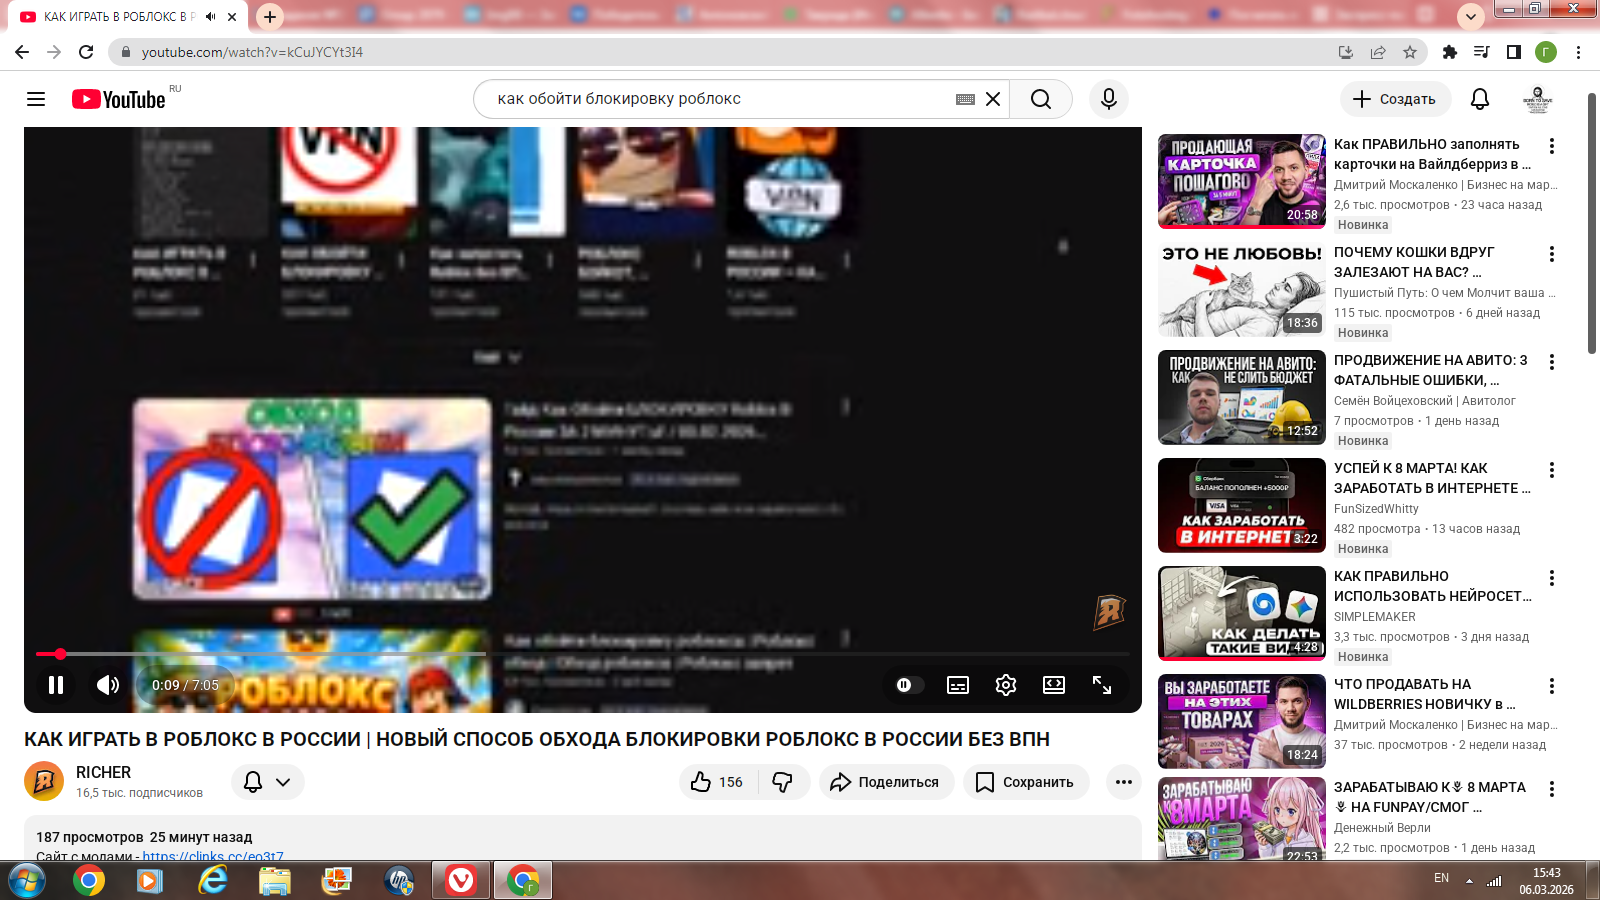Open the options menu for ПРОДВИЖЕНИЕ НА АВИТО video
The width and height of the screenshot is (1600, 900).
click(1552, 362)
